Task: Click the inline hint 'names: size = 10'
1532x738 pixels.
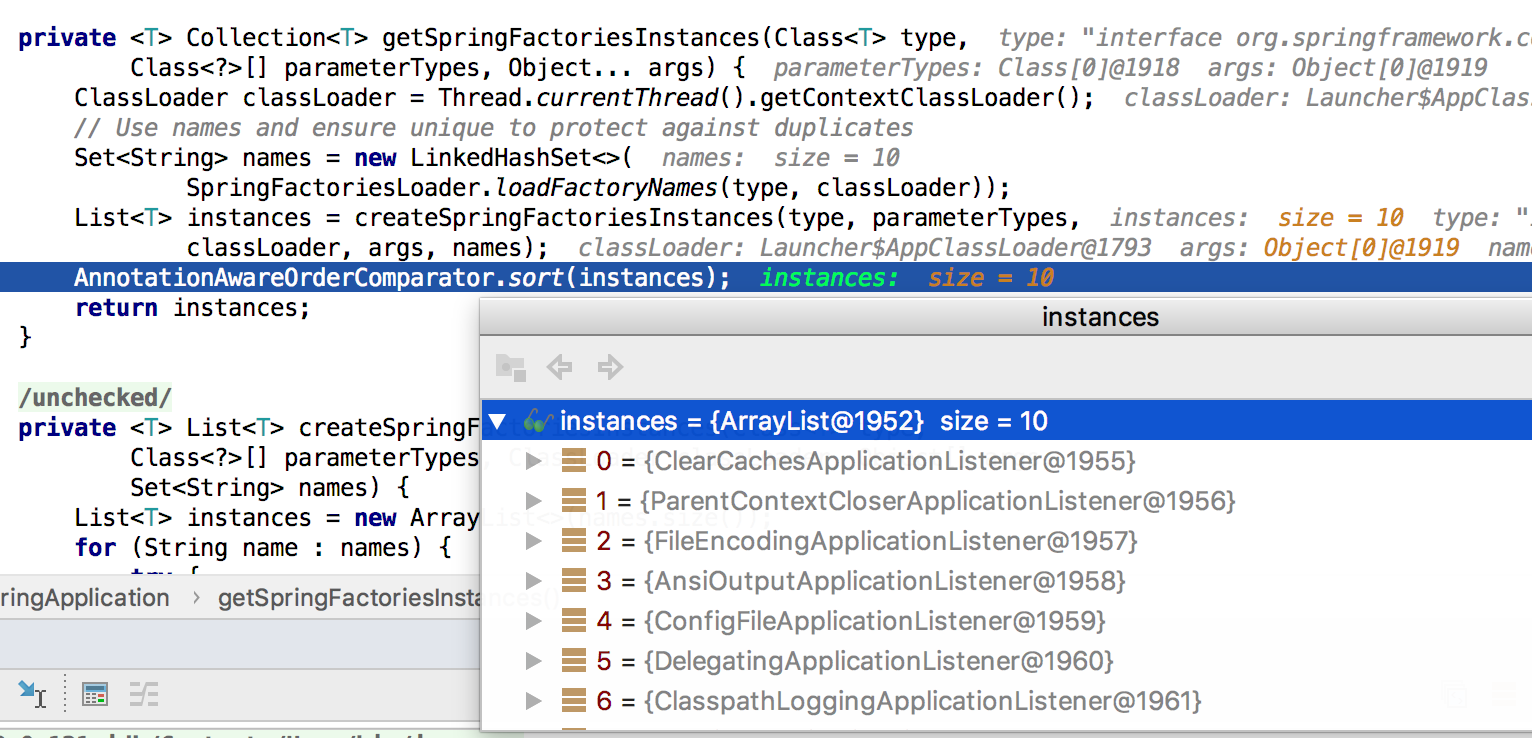Action: click(780, 158)
